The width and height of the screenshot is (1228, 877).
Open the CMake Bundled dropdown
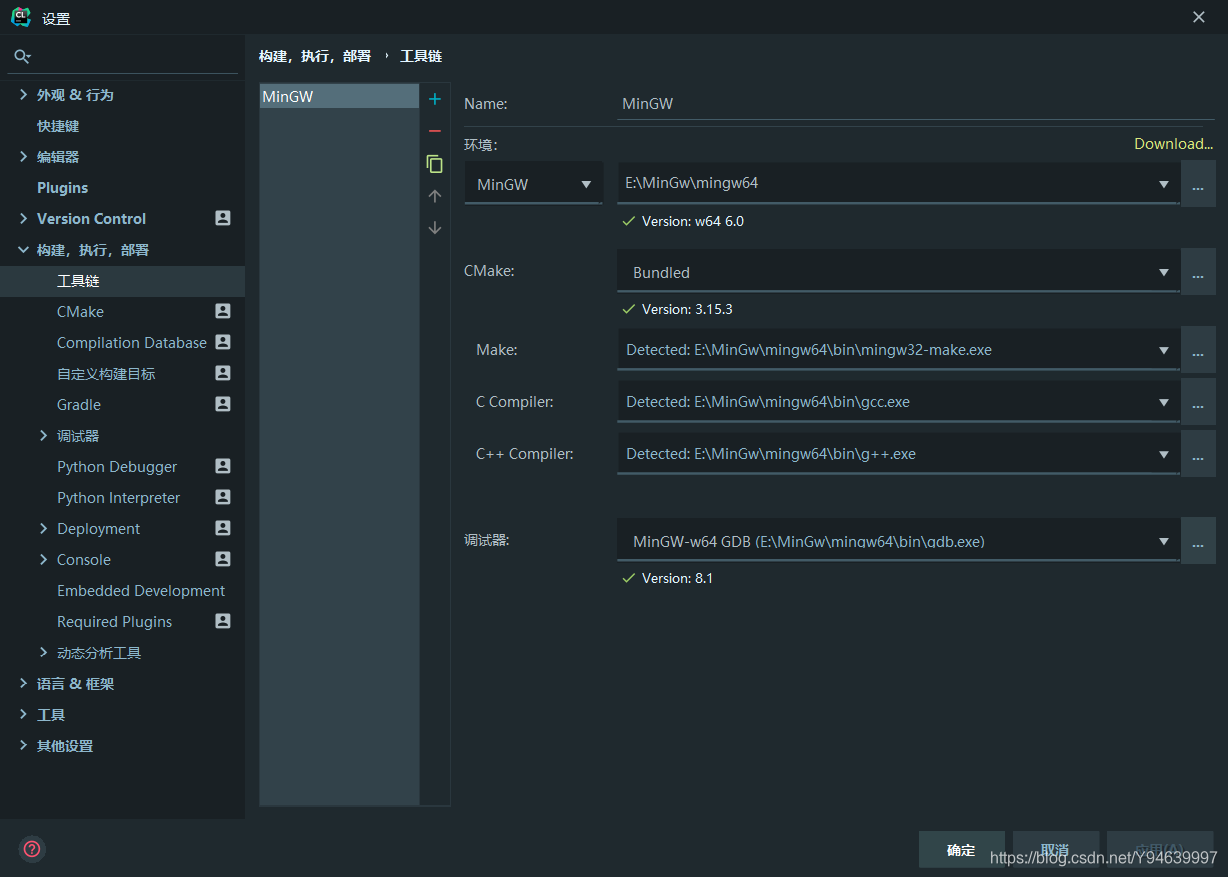tap(1164, 272)
